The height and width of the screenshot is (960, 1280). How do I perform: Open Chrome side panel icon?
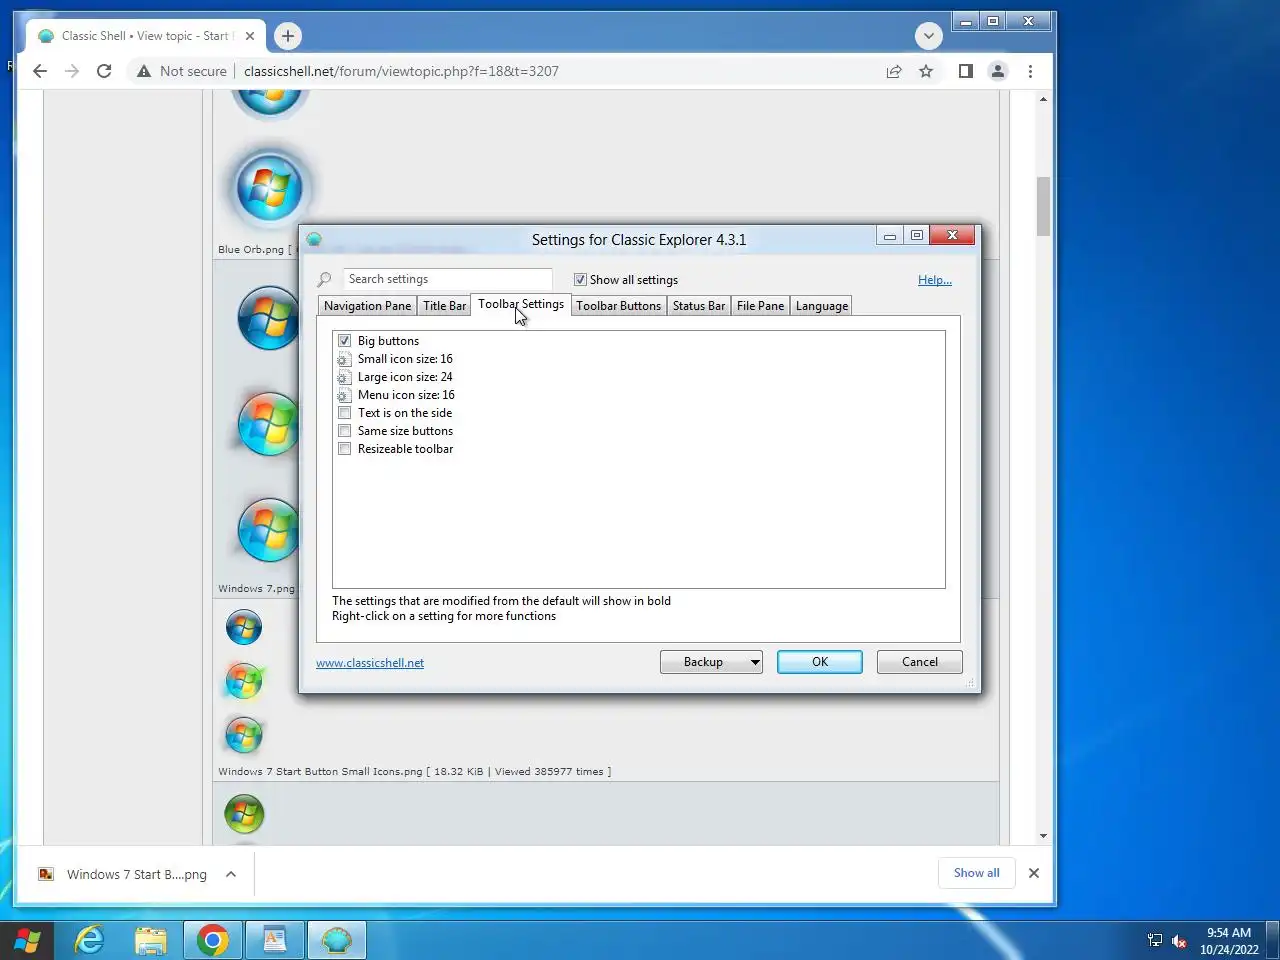pos(965,71)
